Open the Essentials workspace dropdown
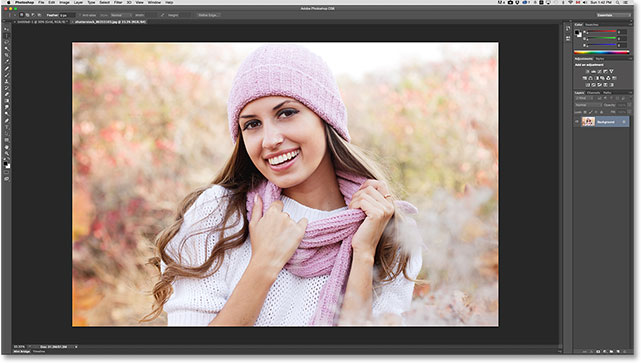This screenshot has width=641, height=363. (613, 15)
